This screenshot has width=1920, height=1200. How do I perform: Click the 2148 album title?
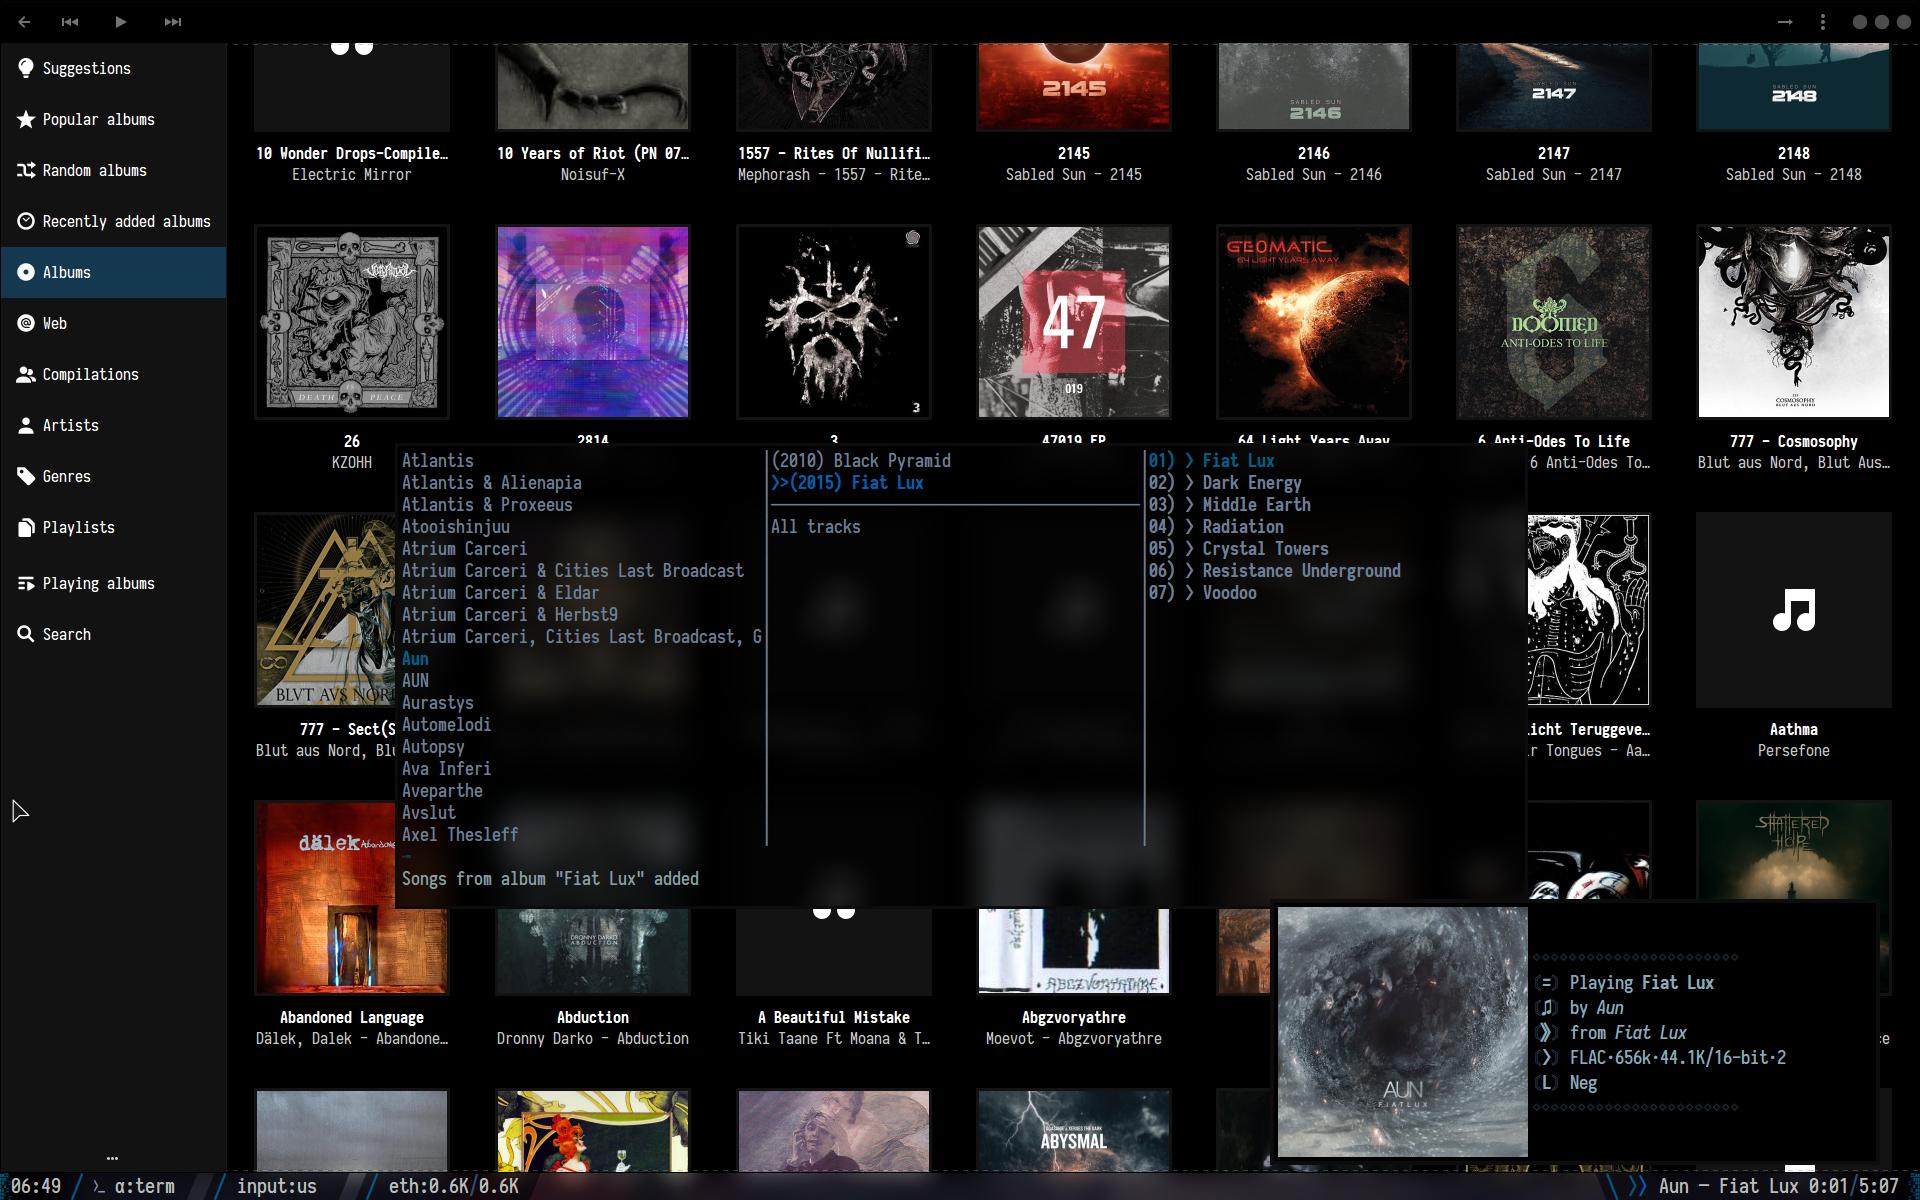(1794, 153)
